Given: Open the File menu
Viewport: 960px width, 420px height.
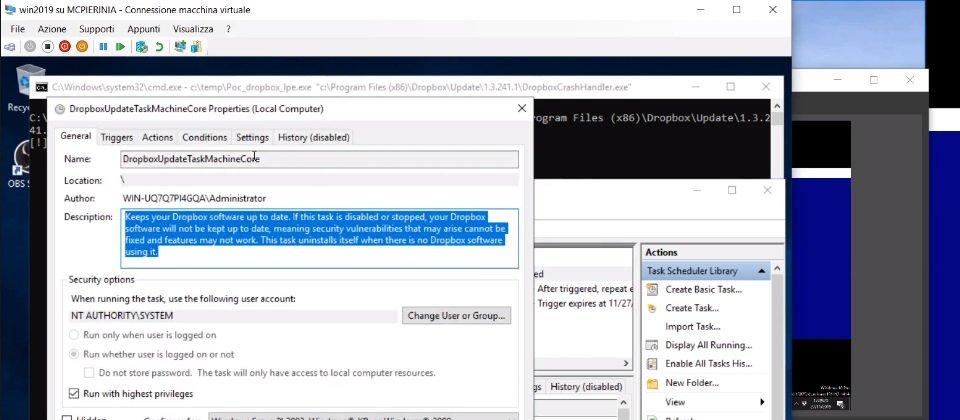Looking at the screenshot, I should (18, 29).
